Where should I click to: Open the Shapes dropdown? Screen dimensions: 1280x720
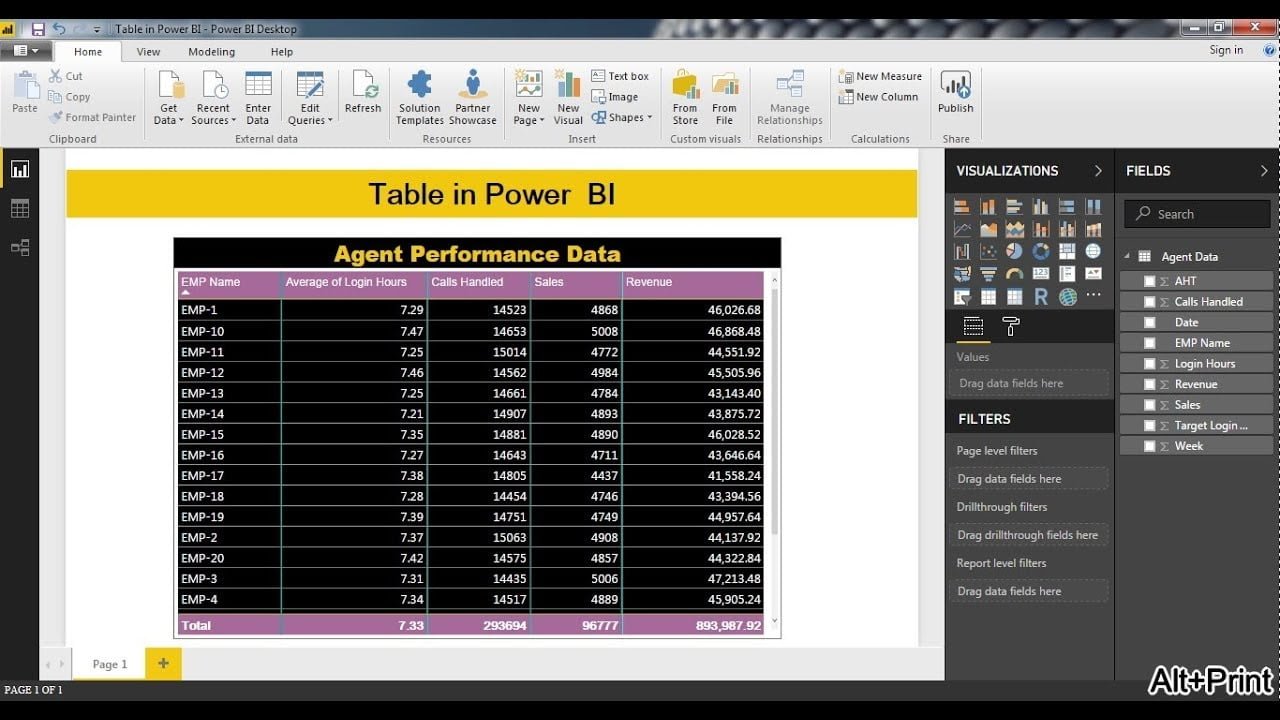(622, 117)
